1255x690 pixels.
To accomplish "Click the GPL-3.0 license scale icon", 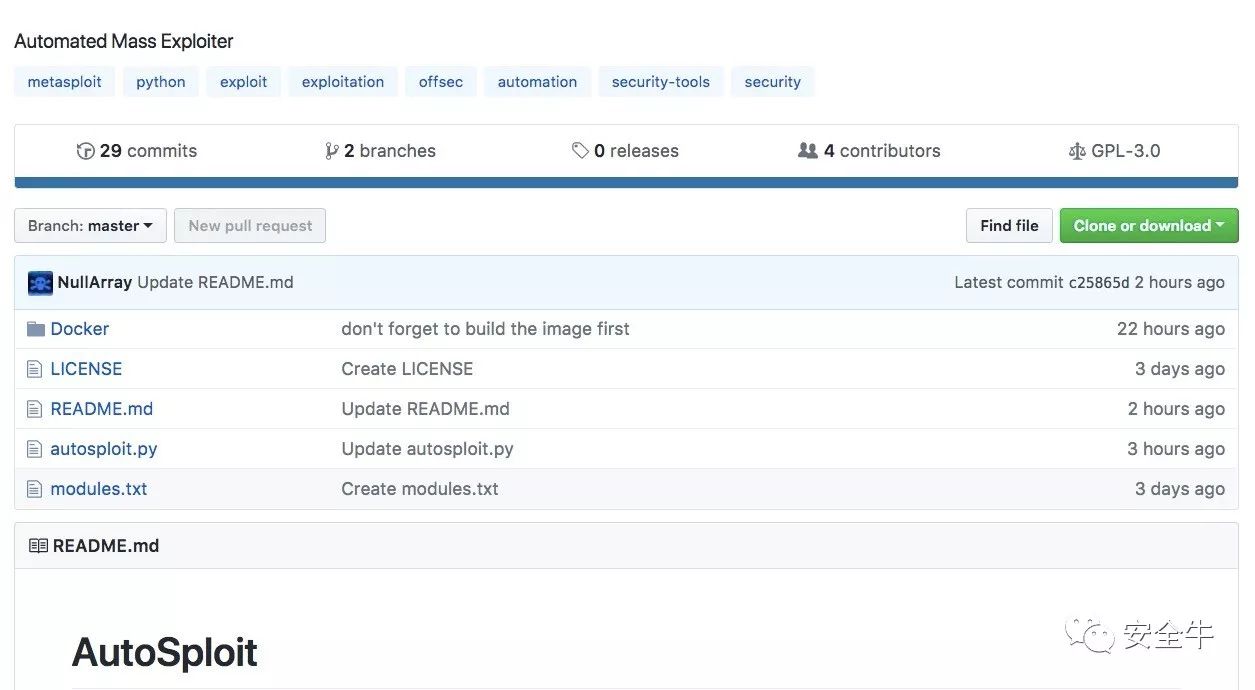I will [1076, 152].
